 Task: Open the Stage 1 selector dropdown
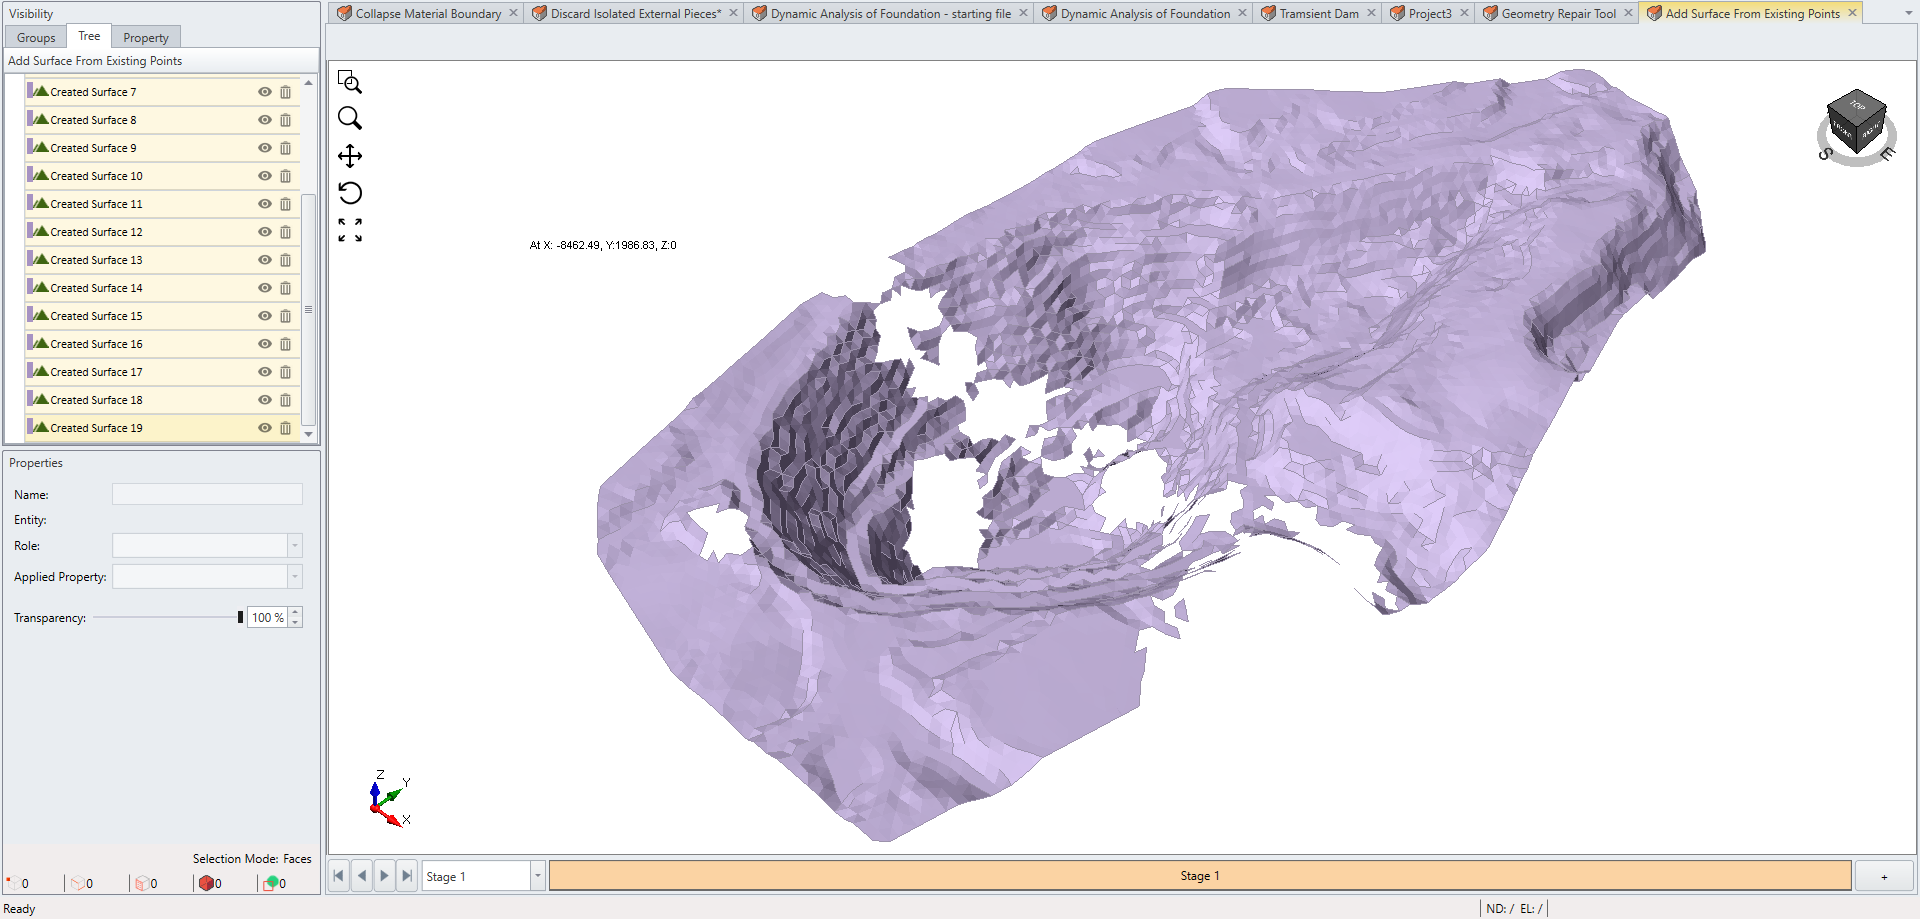click(x=537, y=875)
